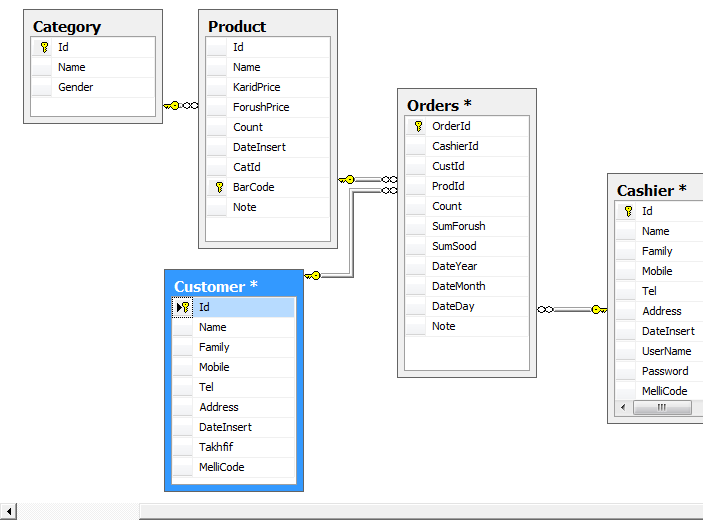This screenshot has height=520, width=703.
Task: Click the diagram's bottom left scroll arrow
Action: click(8, 512)
